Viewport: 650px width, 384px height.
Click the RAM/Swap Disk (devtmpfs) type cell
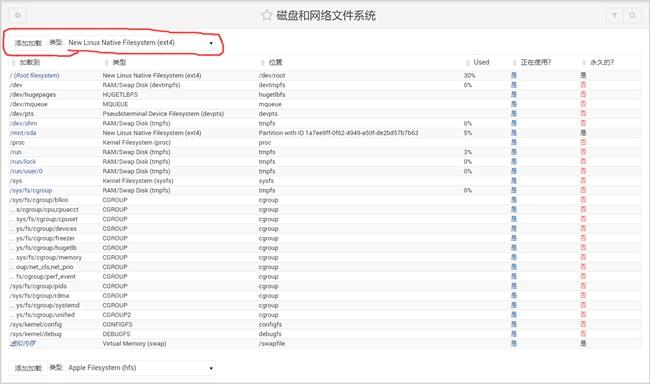pos(141,85)
